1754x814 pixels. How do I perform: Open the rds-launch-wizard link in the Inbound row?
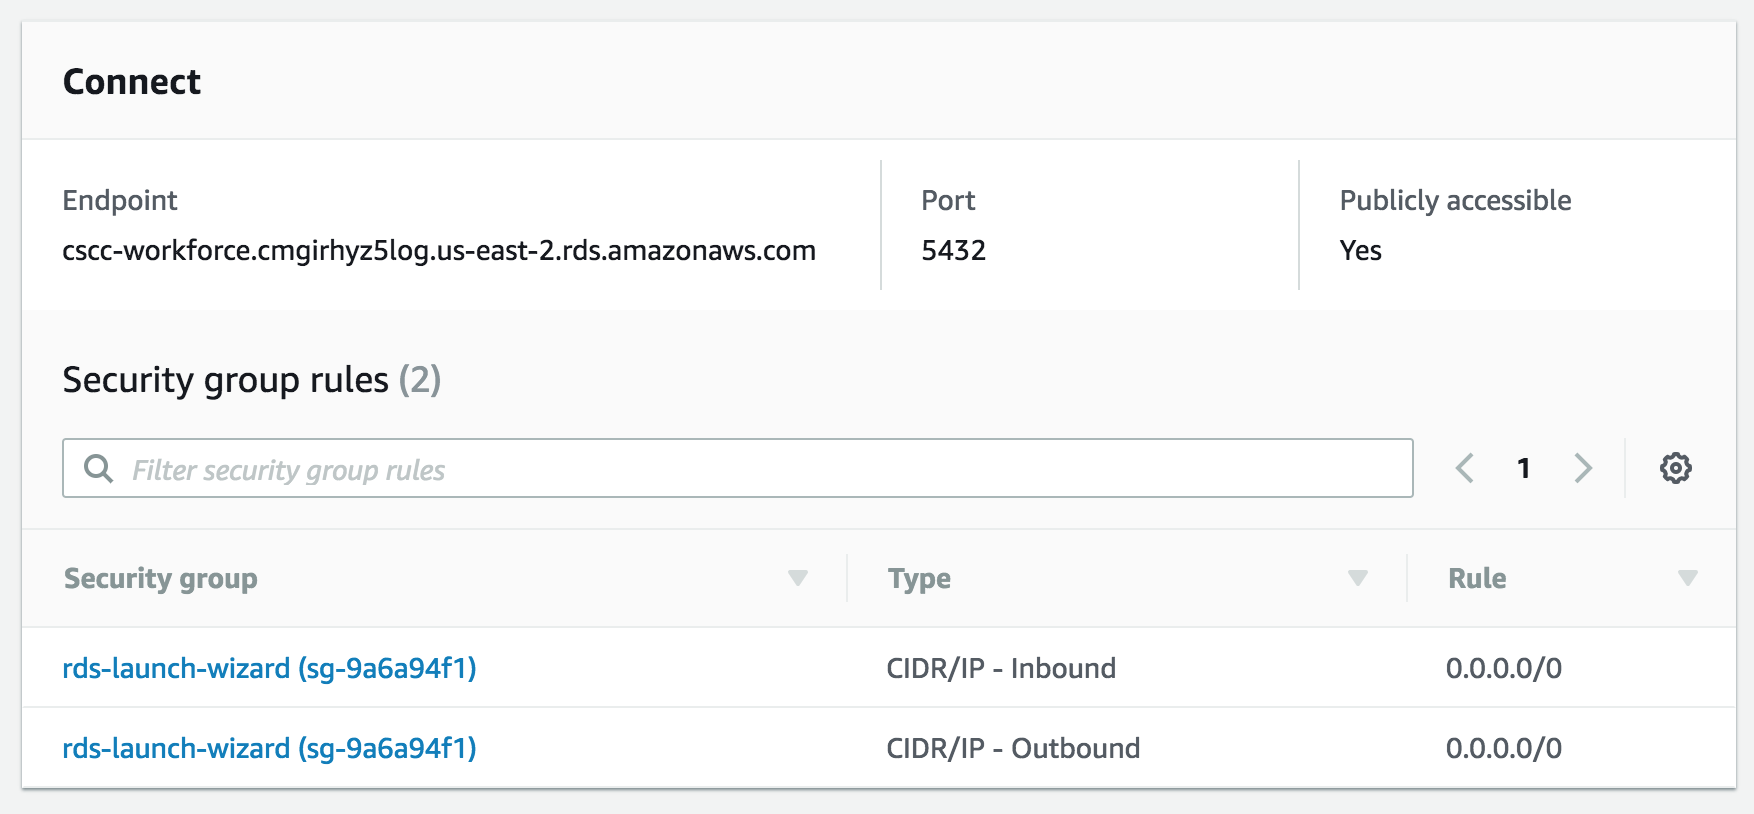click(269, 668)
